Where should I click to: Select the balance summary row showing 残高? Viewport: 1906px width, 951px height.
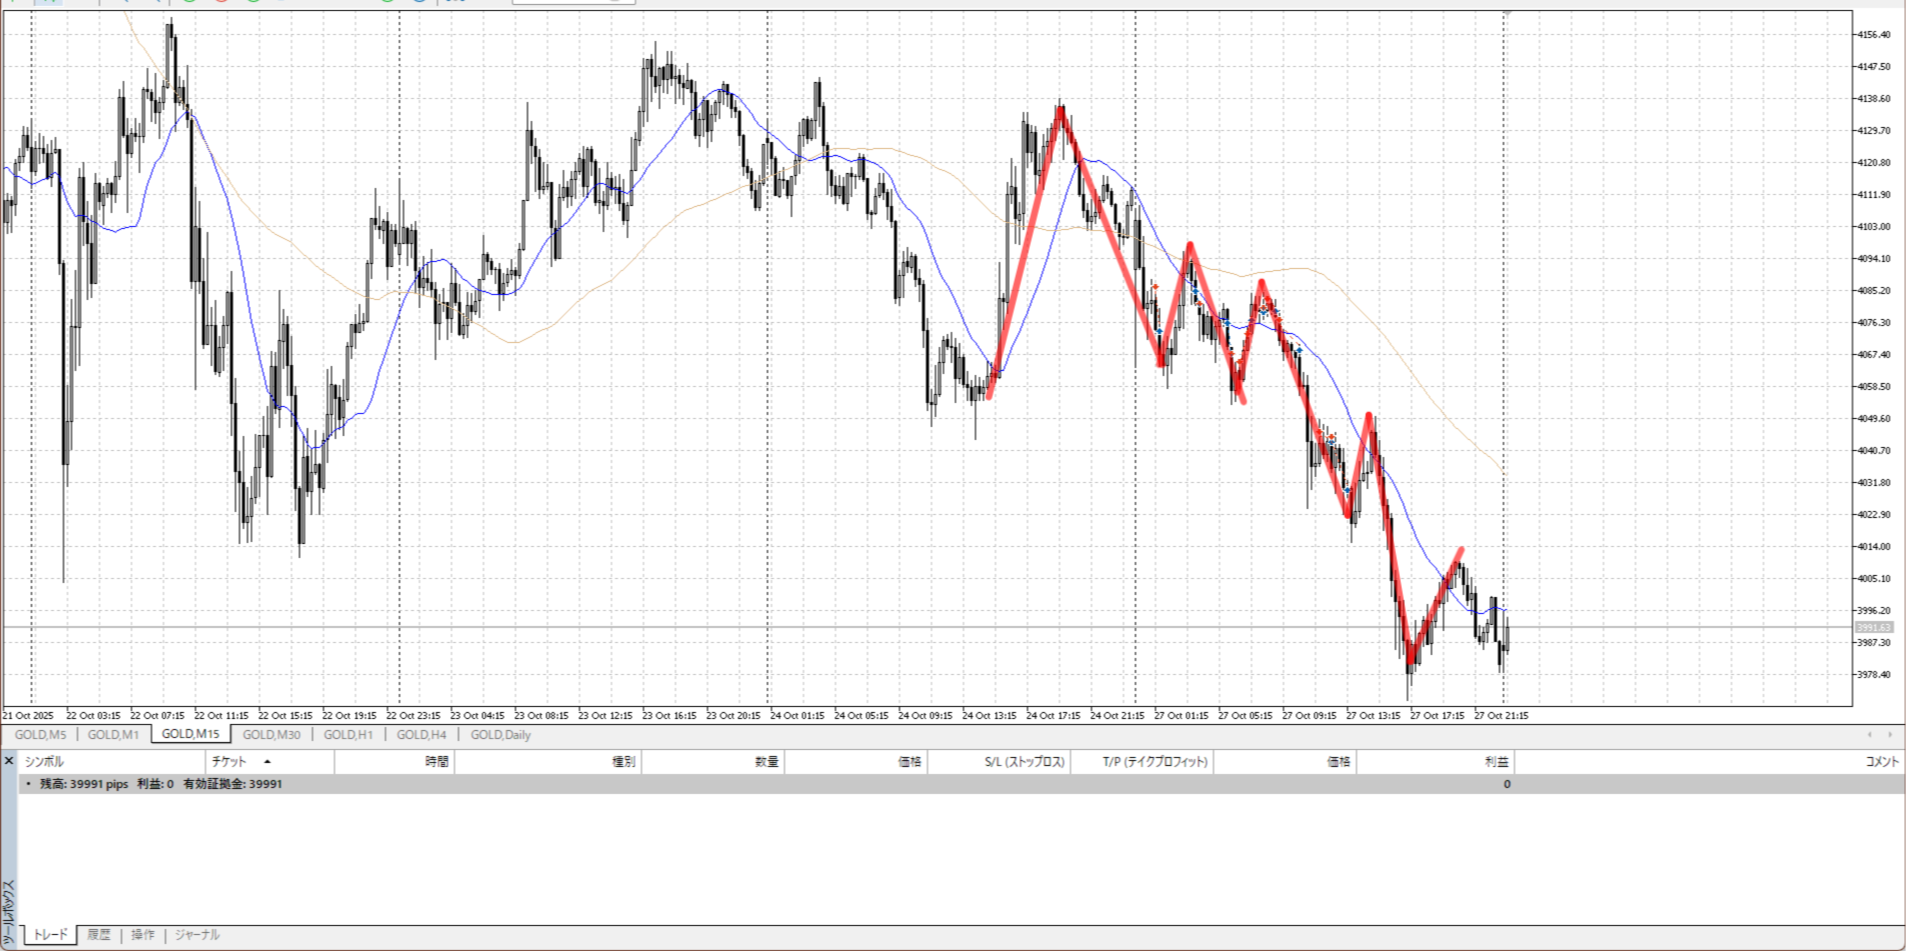160,784
